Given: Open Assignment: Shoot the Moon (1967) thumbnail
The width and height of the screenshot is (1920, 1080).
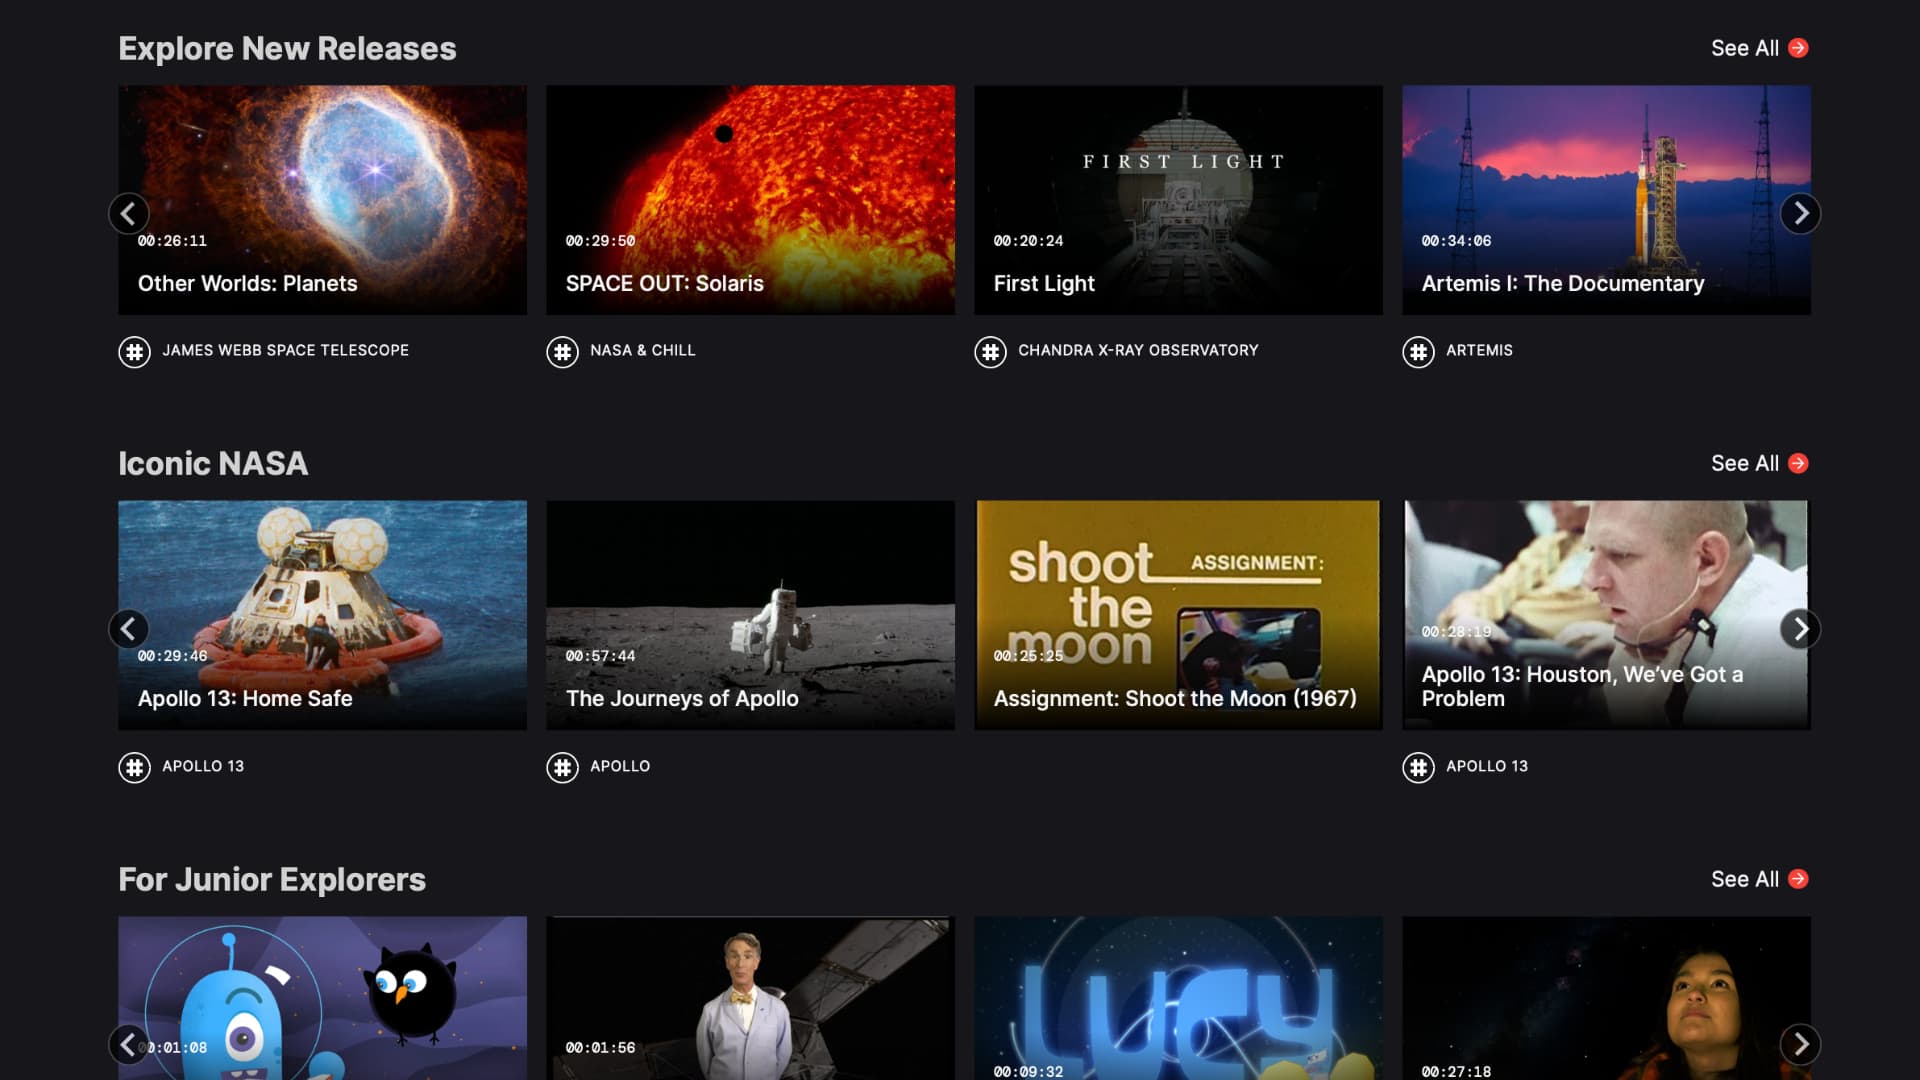Looking at the screenshot, I should click(1178, 615).
